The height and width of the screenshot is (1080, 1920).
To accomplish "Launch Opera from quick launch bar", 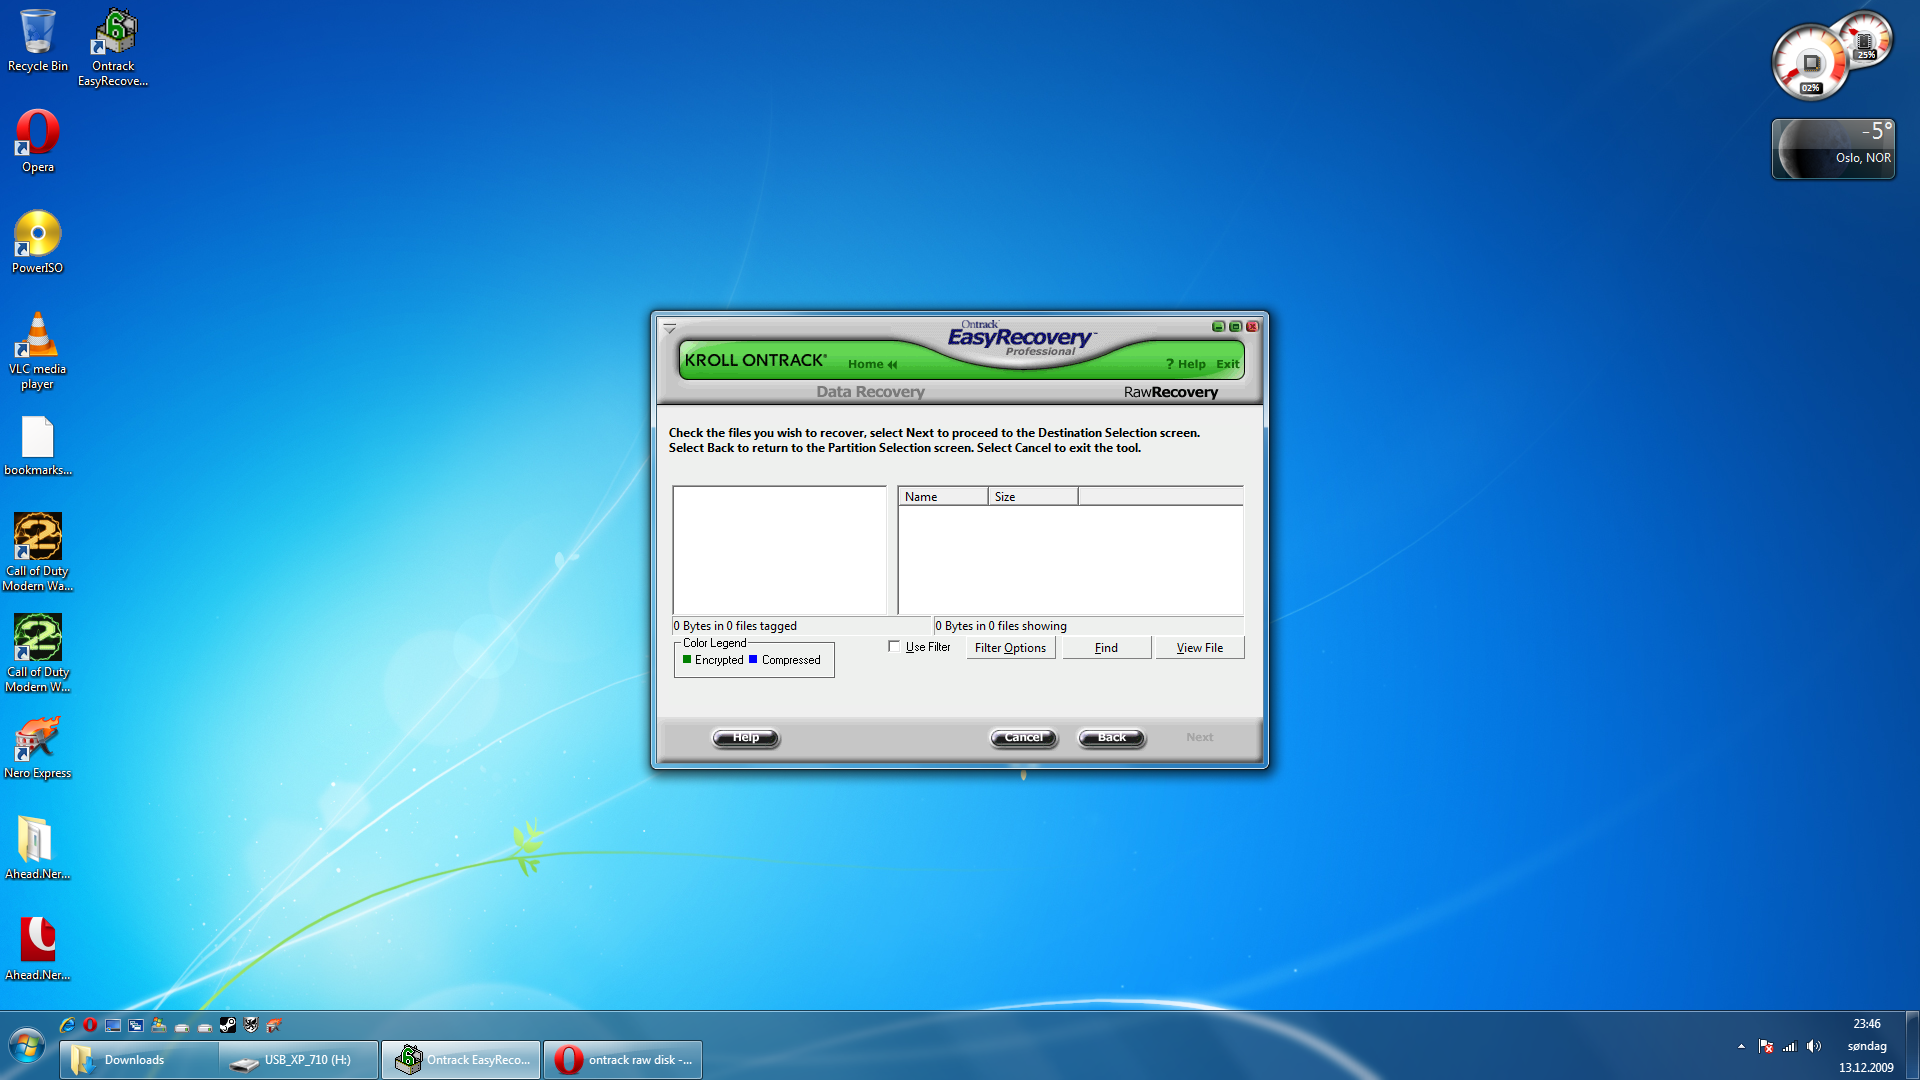I will pyautogui.click(x=90, y=1025).
